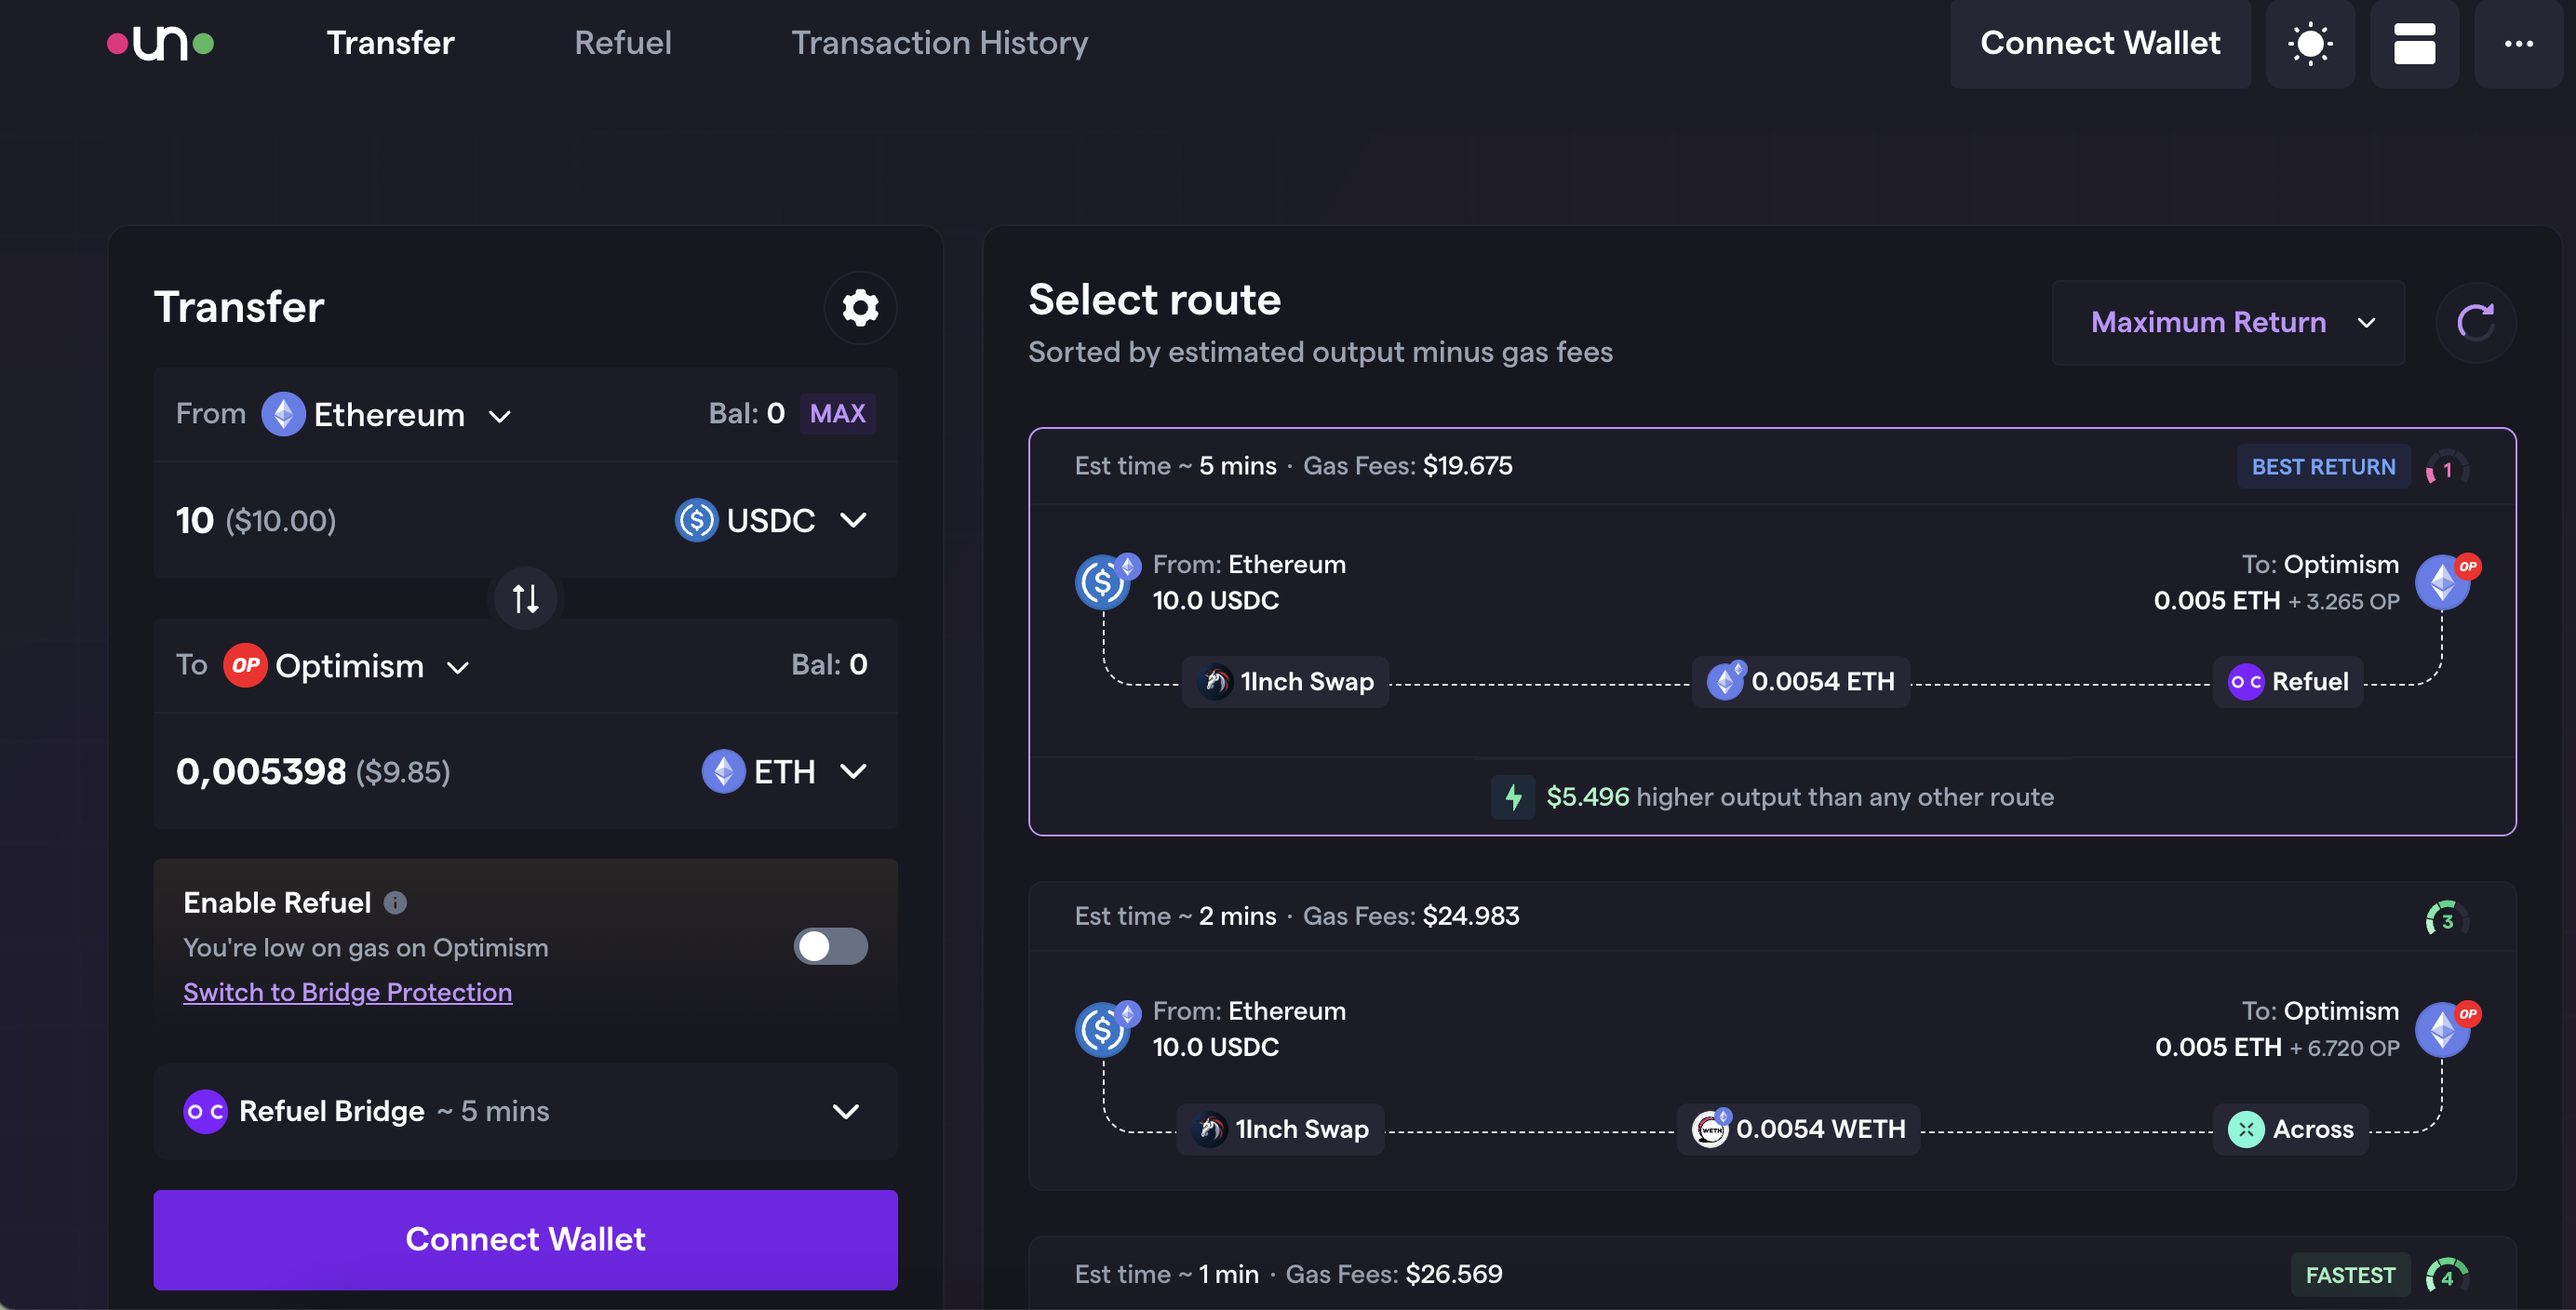The height and width of the screenshot is (1310, 2576).
Task: Open Maximum Return sort dropdown
Action: [x=2228, y=323]
